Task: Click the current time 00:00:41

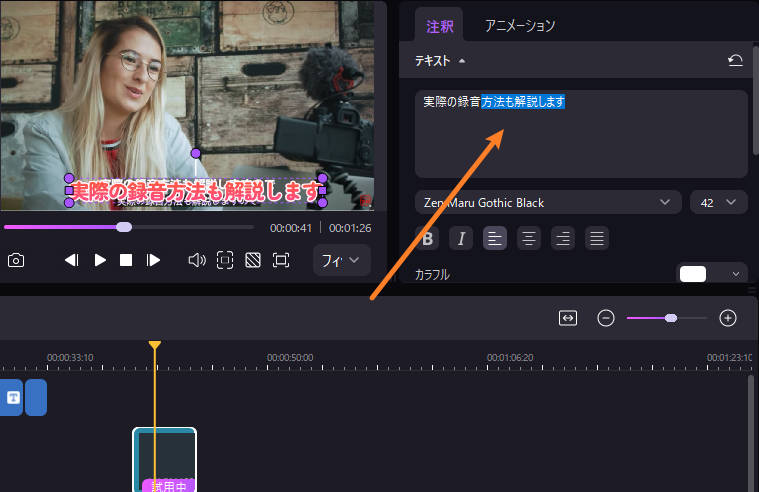Action: click(x=291, y=228)
